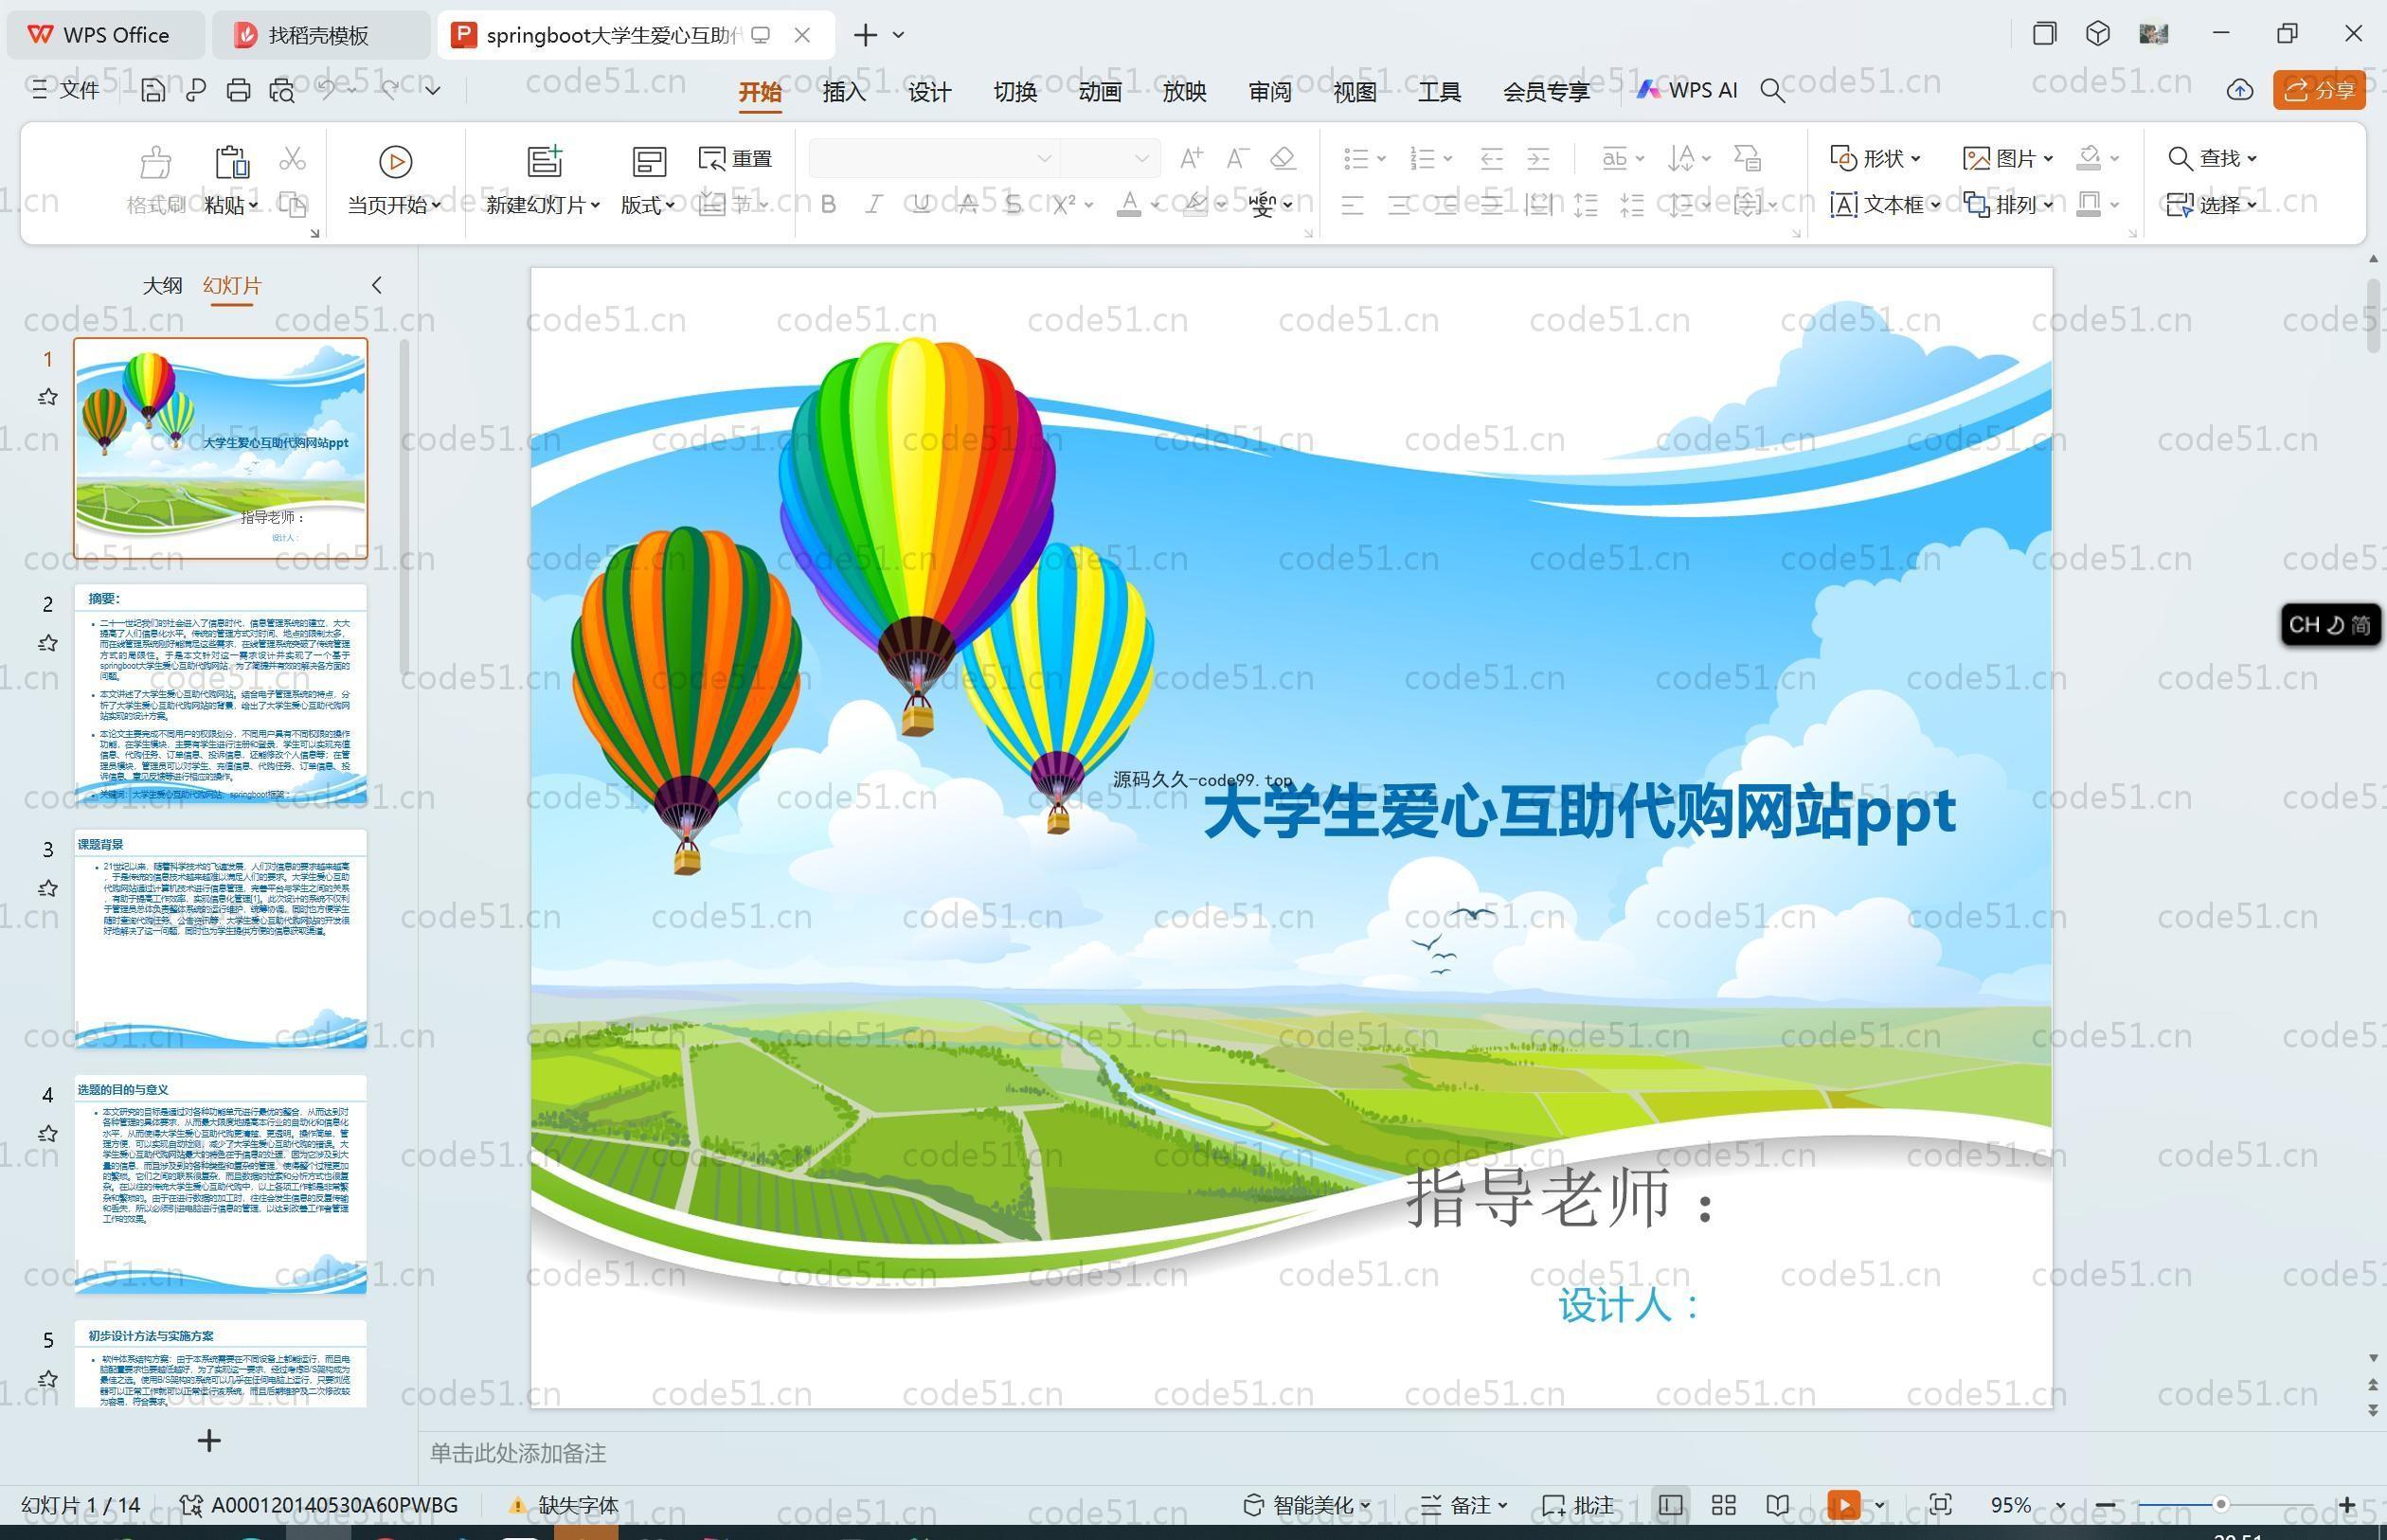Open the Insert (插入) ribbon tab
Image resolution: width=2387 pixels, height=1540 pixels.
[x=844, y=92]
